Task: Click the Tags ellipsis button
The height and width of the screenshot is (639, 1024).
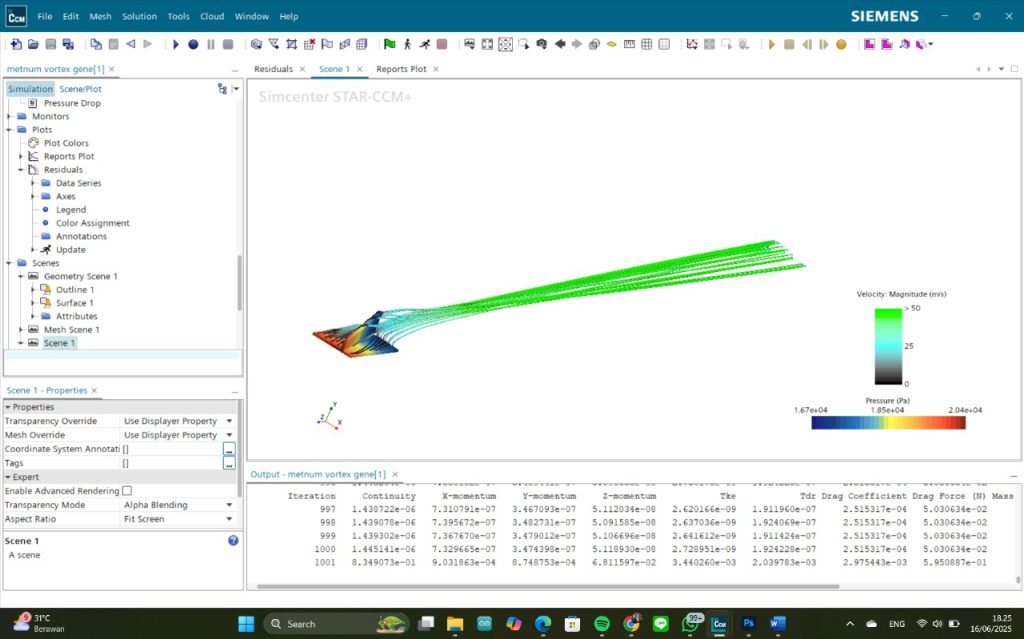Action: pos(229,463)
